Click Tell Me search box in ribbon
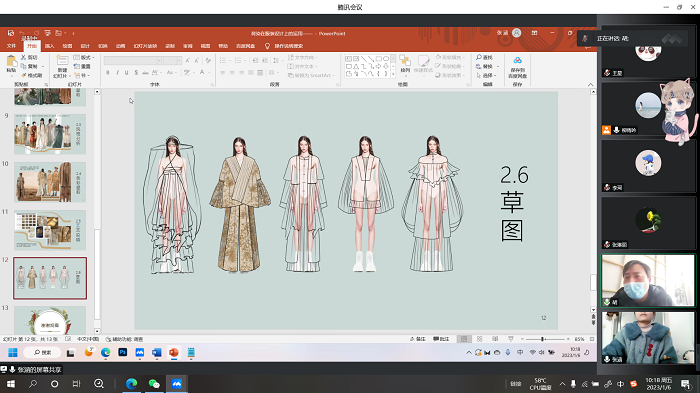The image size is (700, 393). [x=284, y=46]
